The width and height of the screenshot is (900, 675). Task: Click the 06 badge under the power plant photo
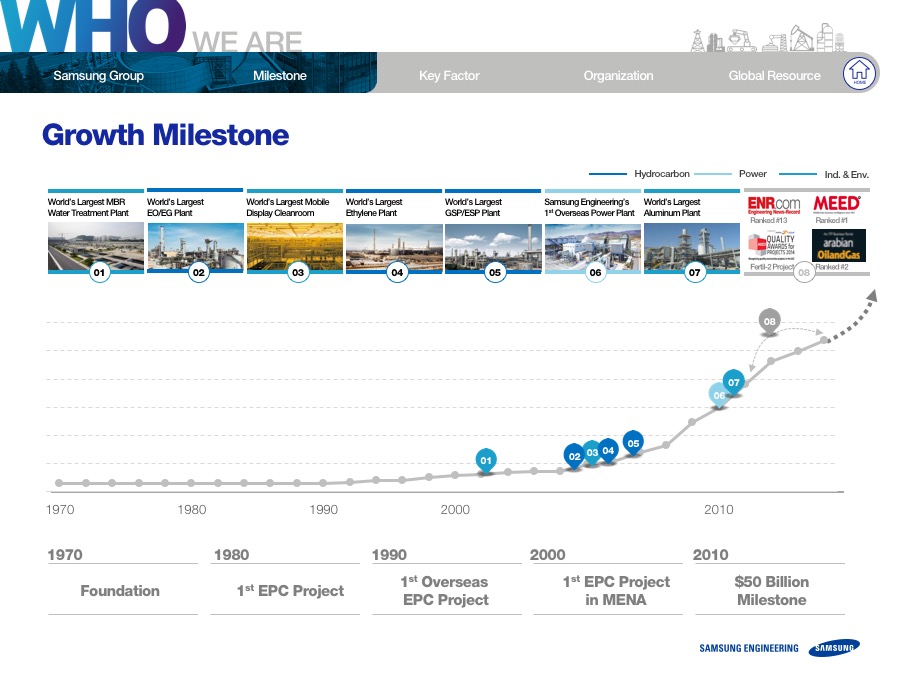(x=596, y=272)
